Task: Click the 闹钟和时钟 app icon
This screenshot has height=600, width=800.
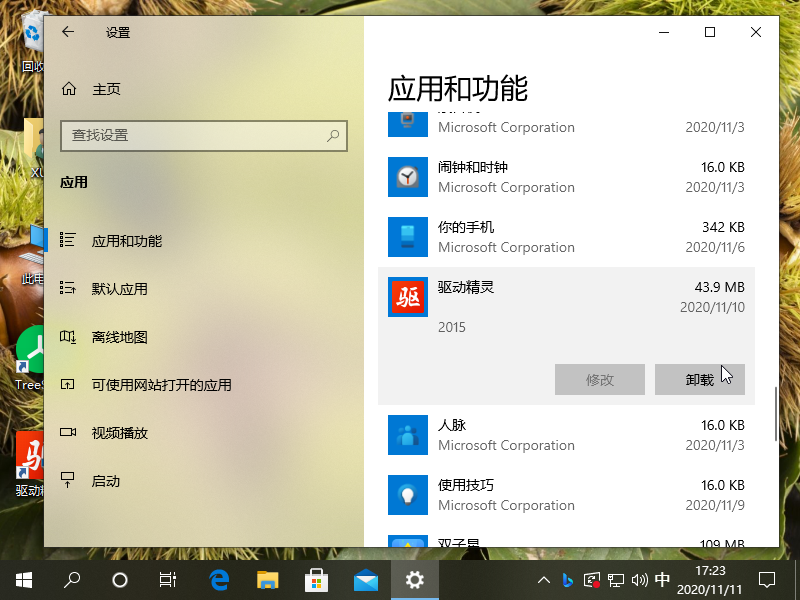Action: pyautogui.click(x=408, y=177)
